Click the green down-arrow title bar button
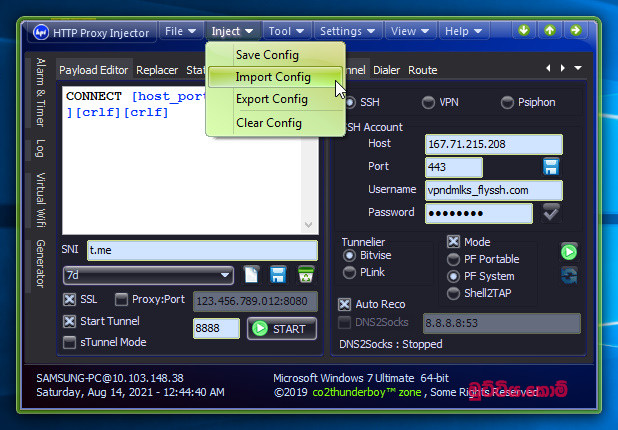Screen dimensions: 618x430 coord(524,30)
